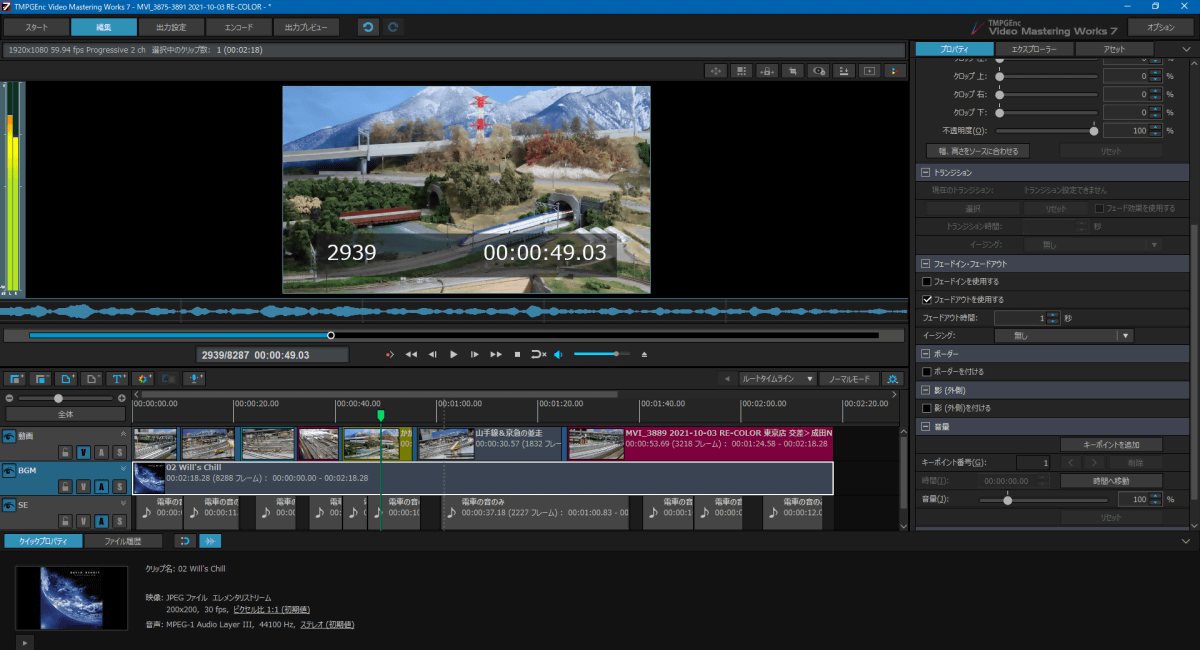Viewport: 1200px width, 650px height.
Task: Select the 02 Will's Chill BGM clip
Action: tap(483, 478)
